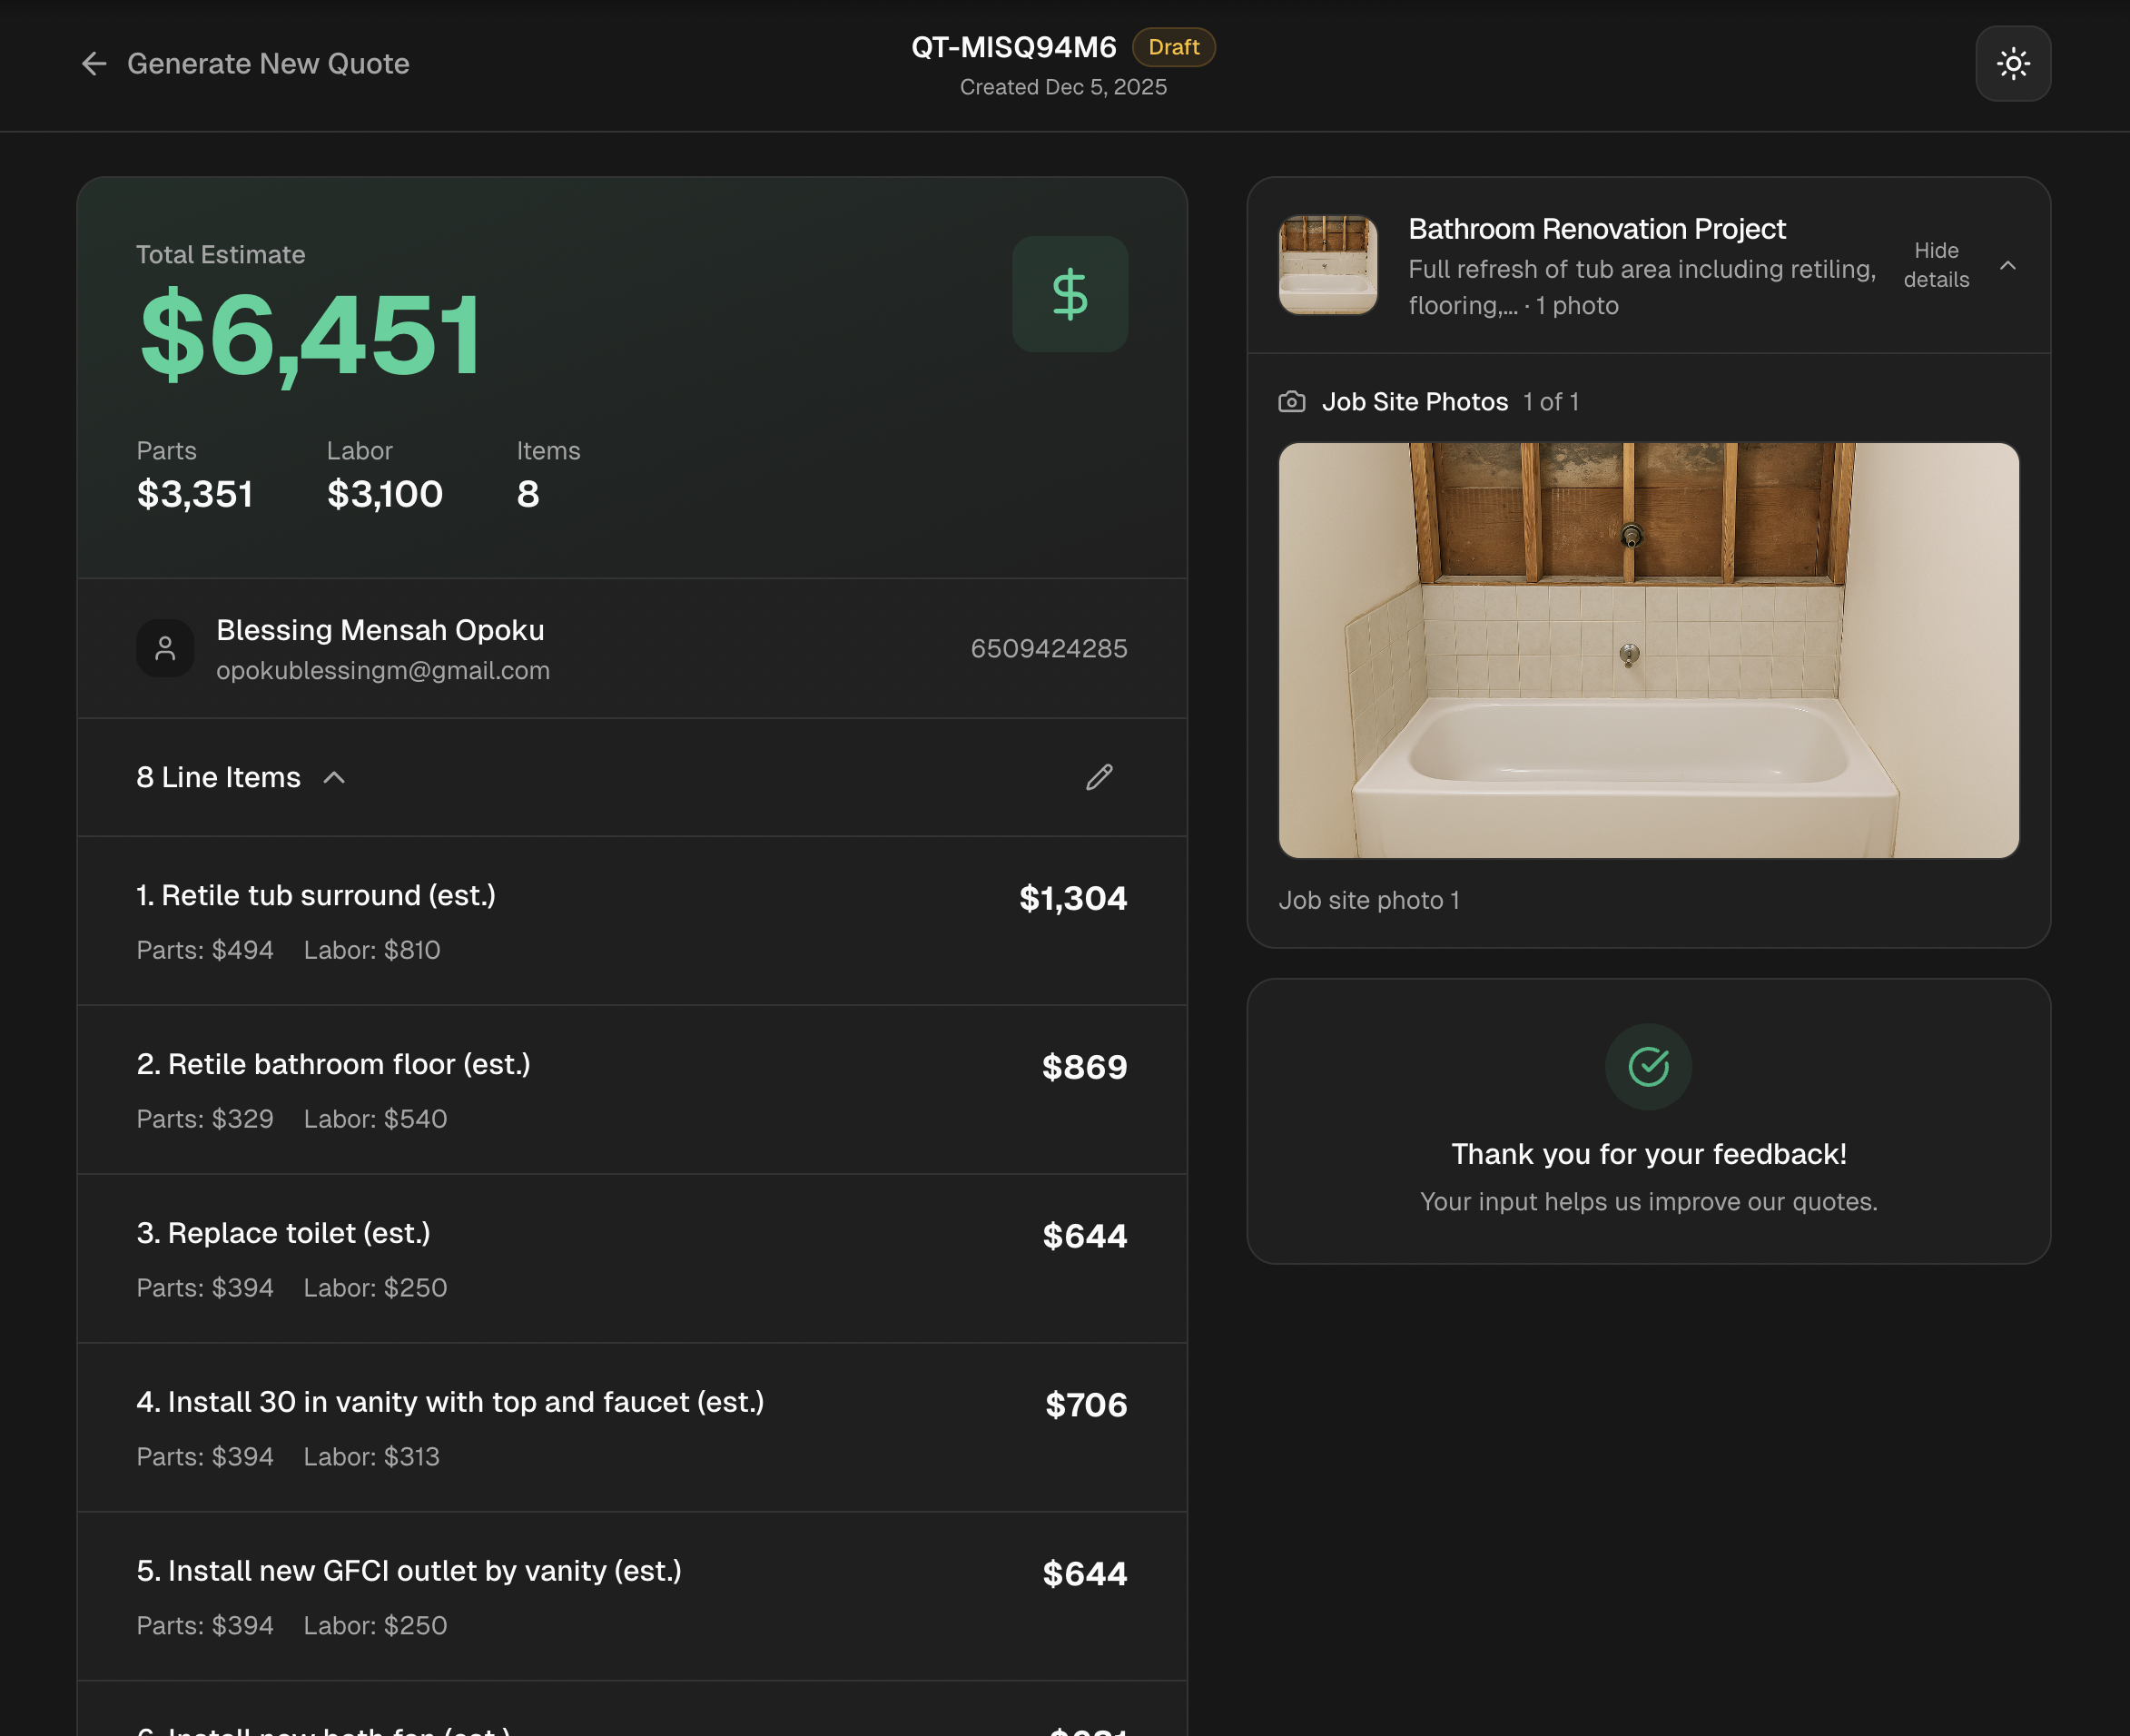Image resolution: width=2130 pixels, height=1736 pixels.
Task: Click the customer profile avatar icon
Action: [x=165, y=649]
